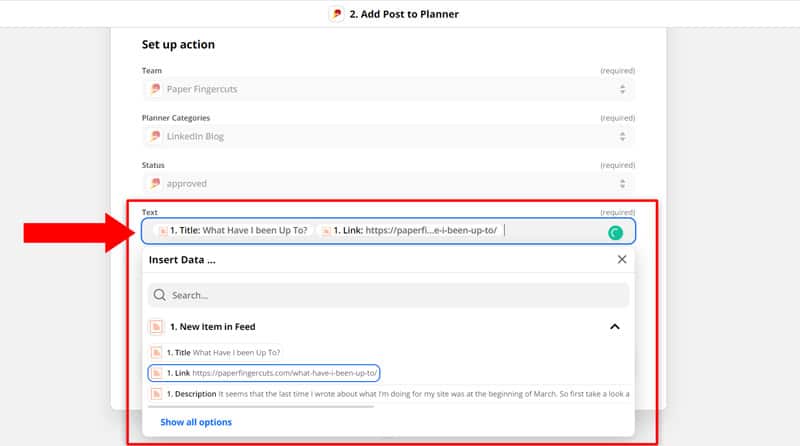Click the Grammarly icon in Text field

pyautogui.click(x=615, y=233)
